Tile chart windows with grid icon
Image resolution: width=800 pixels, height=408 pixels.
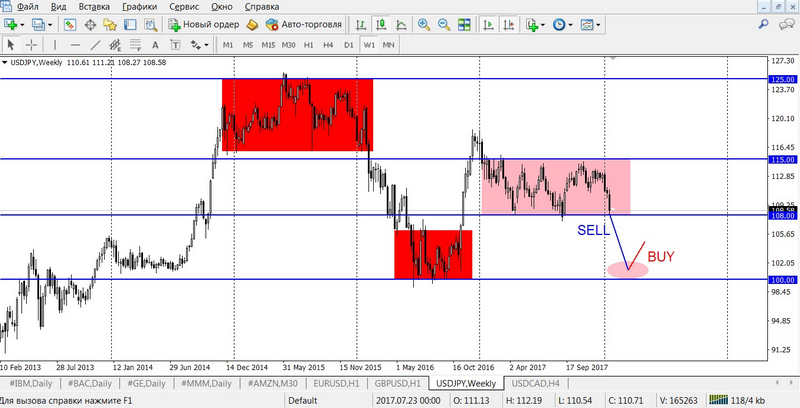point(462,24)
